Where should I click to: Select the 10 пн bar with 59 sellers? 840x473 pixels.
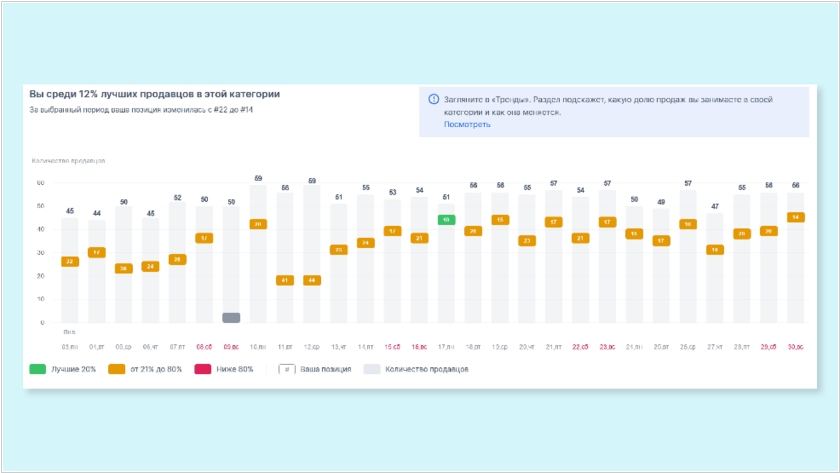coord(258,254)
